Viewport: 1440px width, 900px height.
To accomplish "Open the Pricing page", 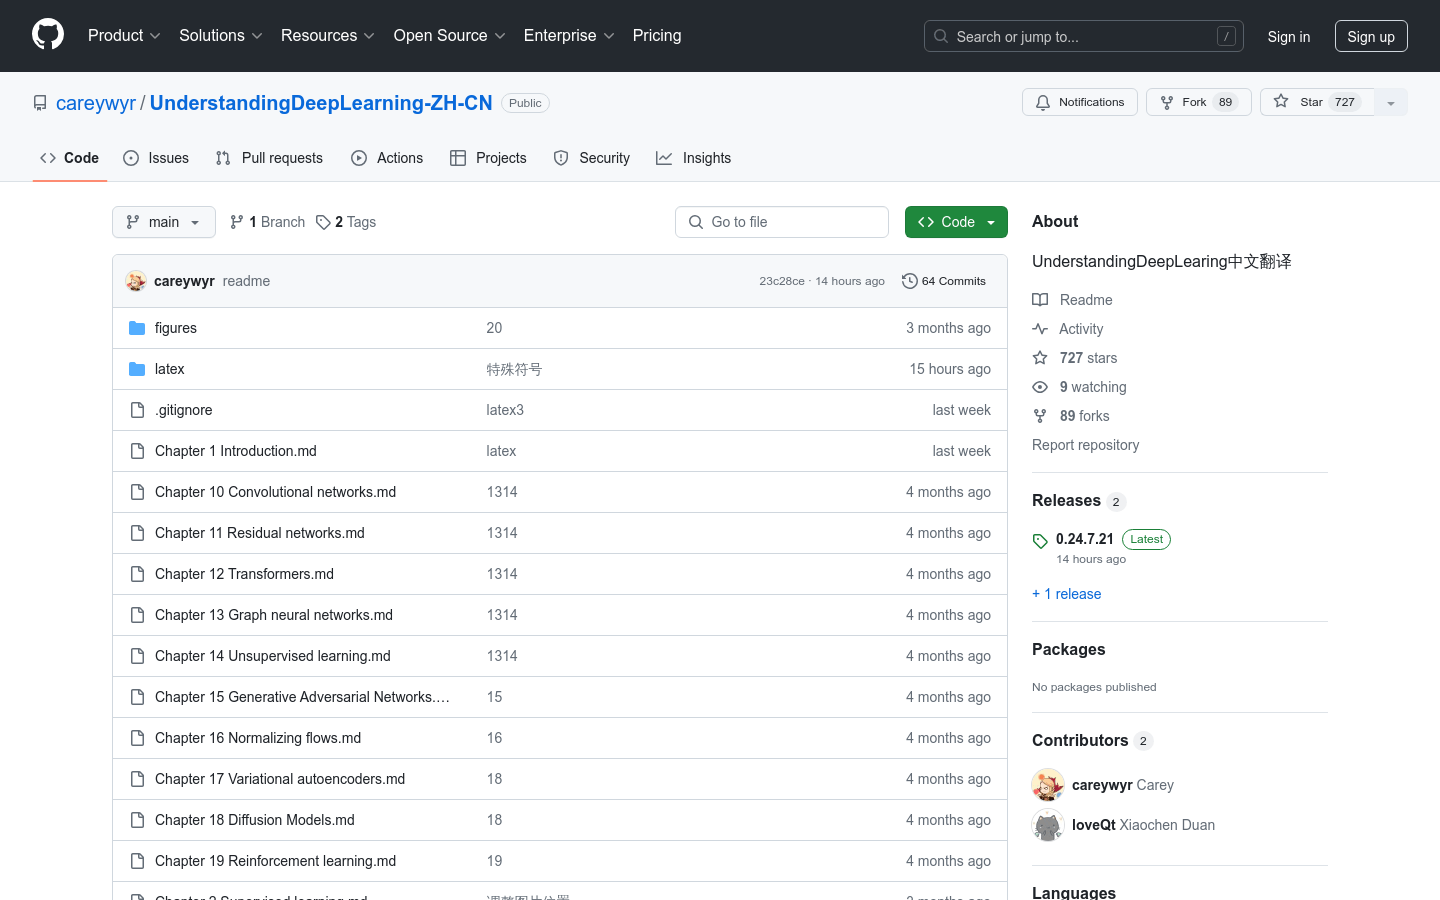I will pyautogui.click(x=657, y=35).
